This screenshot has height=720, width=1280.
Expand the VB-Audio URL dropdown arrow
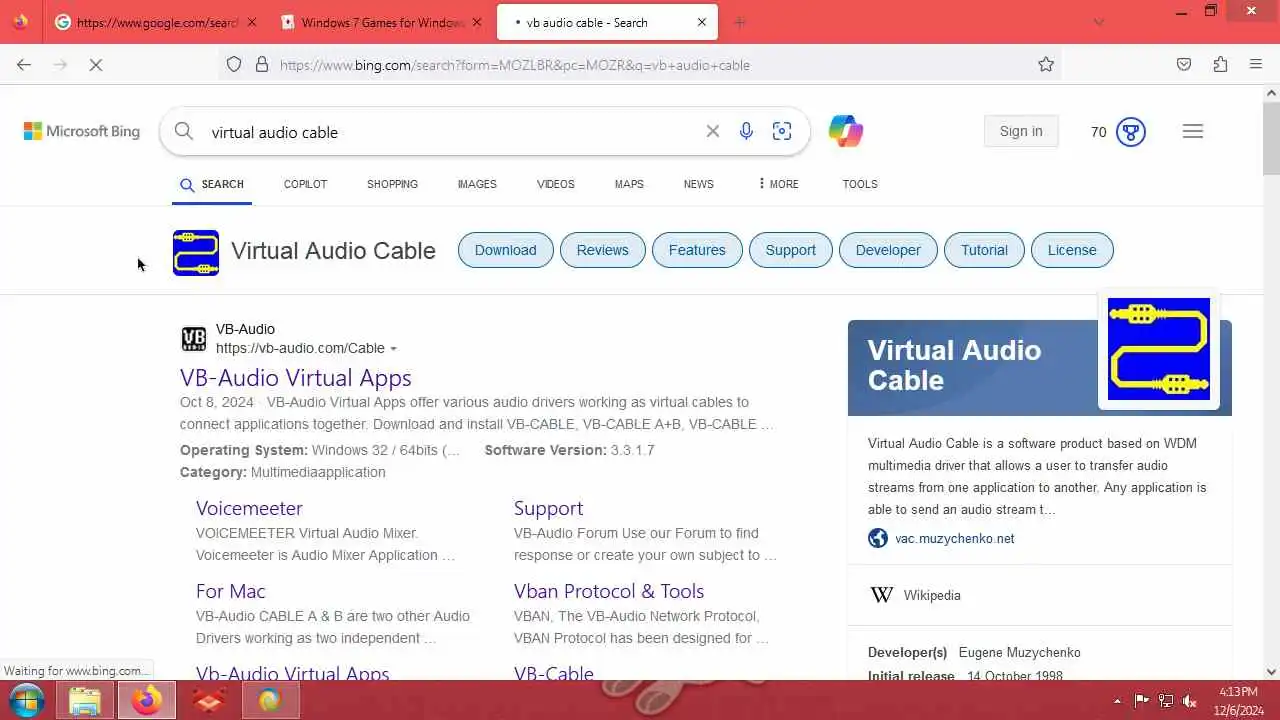[x=393, y=349]
